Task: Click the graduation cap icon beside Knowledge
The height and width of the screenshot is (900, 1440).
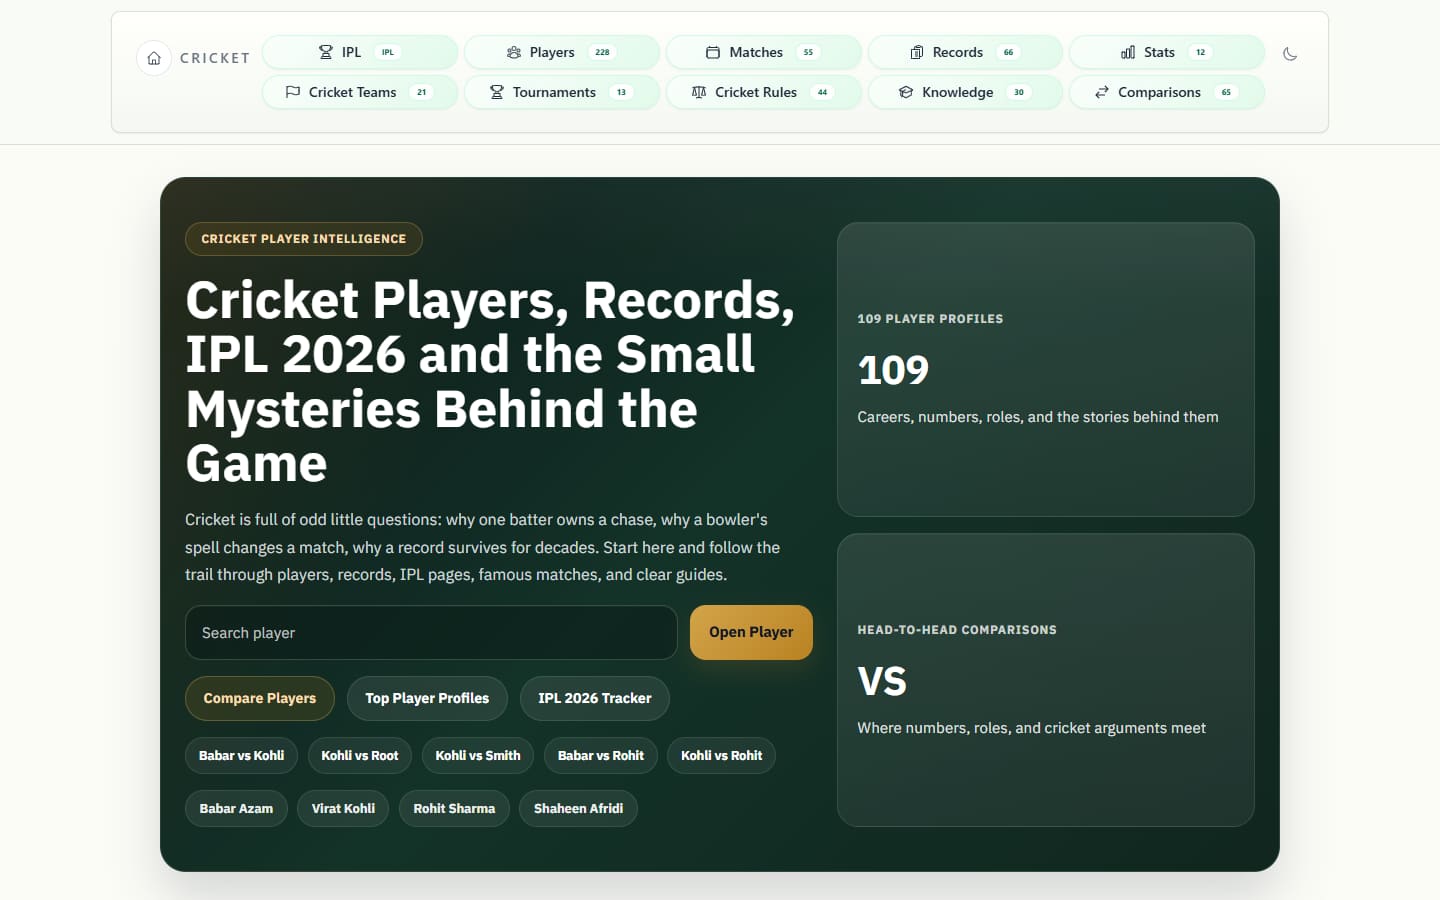Action: [906, 92]
